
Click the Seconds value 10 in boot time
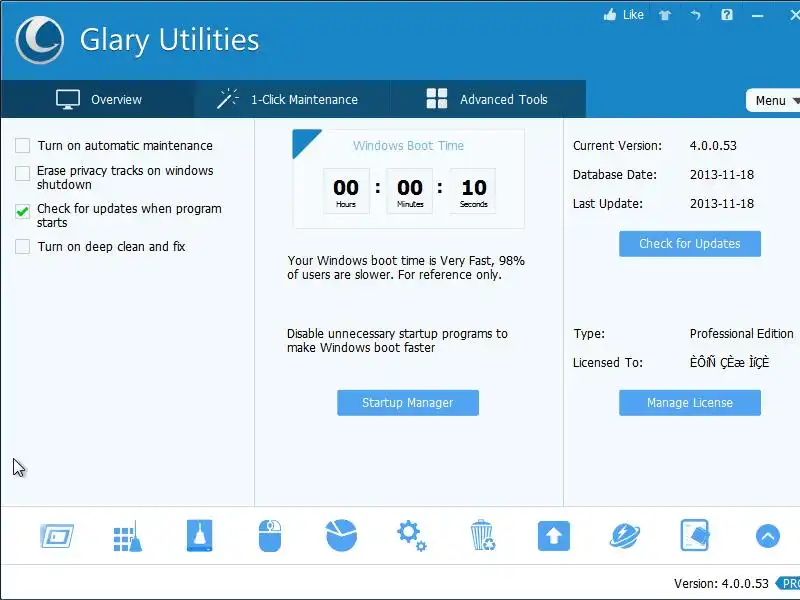point(474,188)
